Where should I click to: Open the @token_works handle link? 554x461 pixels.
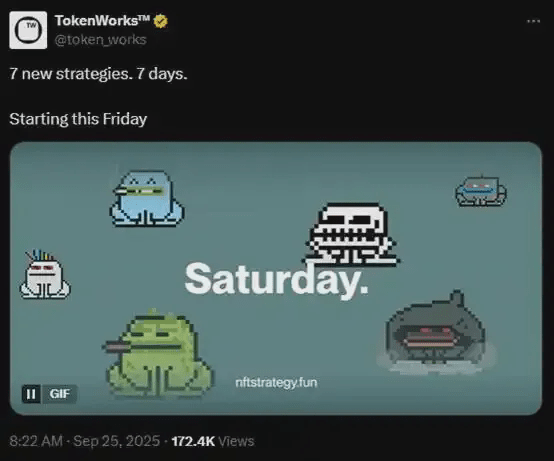coord(100,40)
